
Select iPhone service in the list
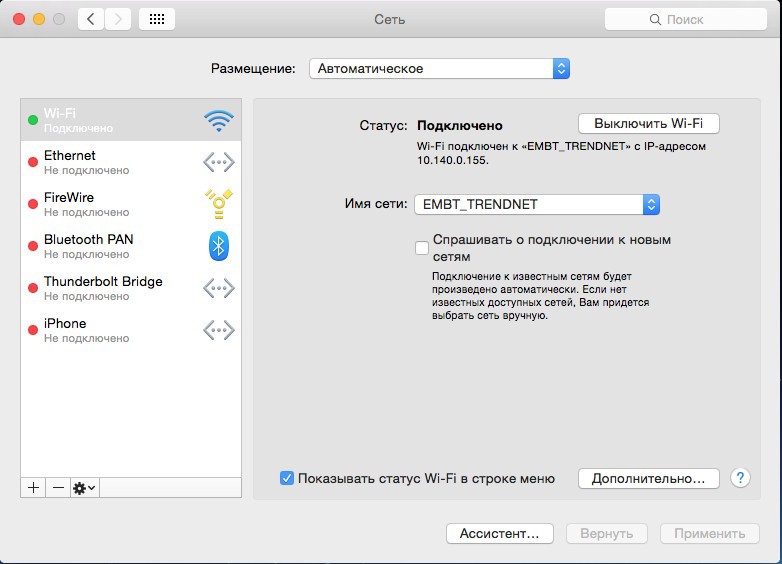pos(131,330)
